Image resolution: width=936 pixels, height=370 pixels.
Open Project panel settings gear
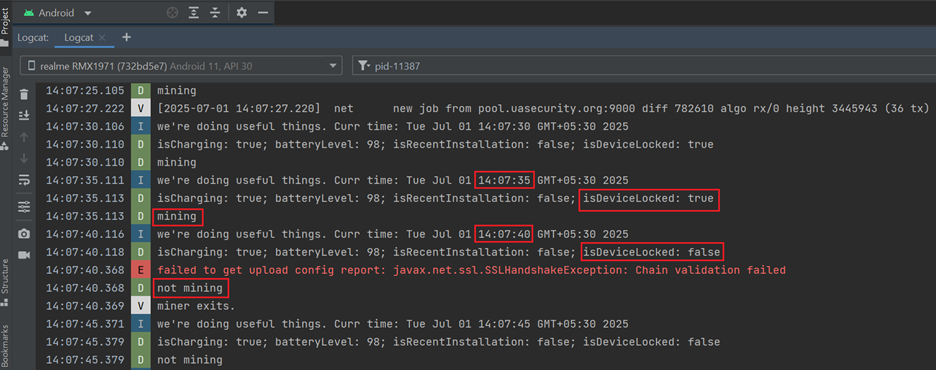coord(241,13)
